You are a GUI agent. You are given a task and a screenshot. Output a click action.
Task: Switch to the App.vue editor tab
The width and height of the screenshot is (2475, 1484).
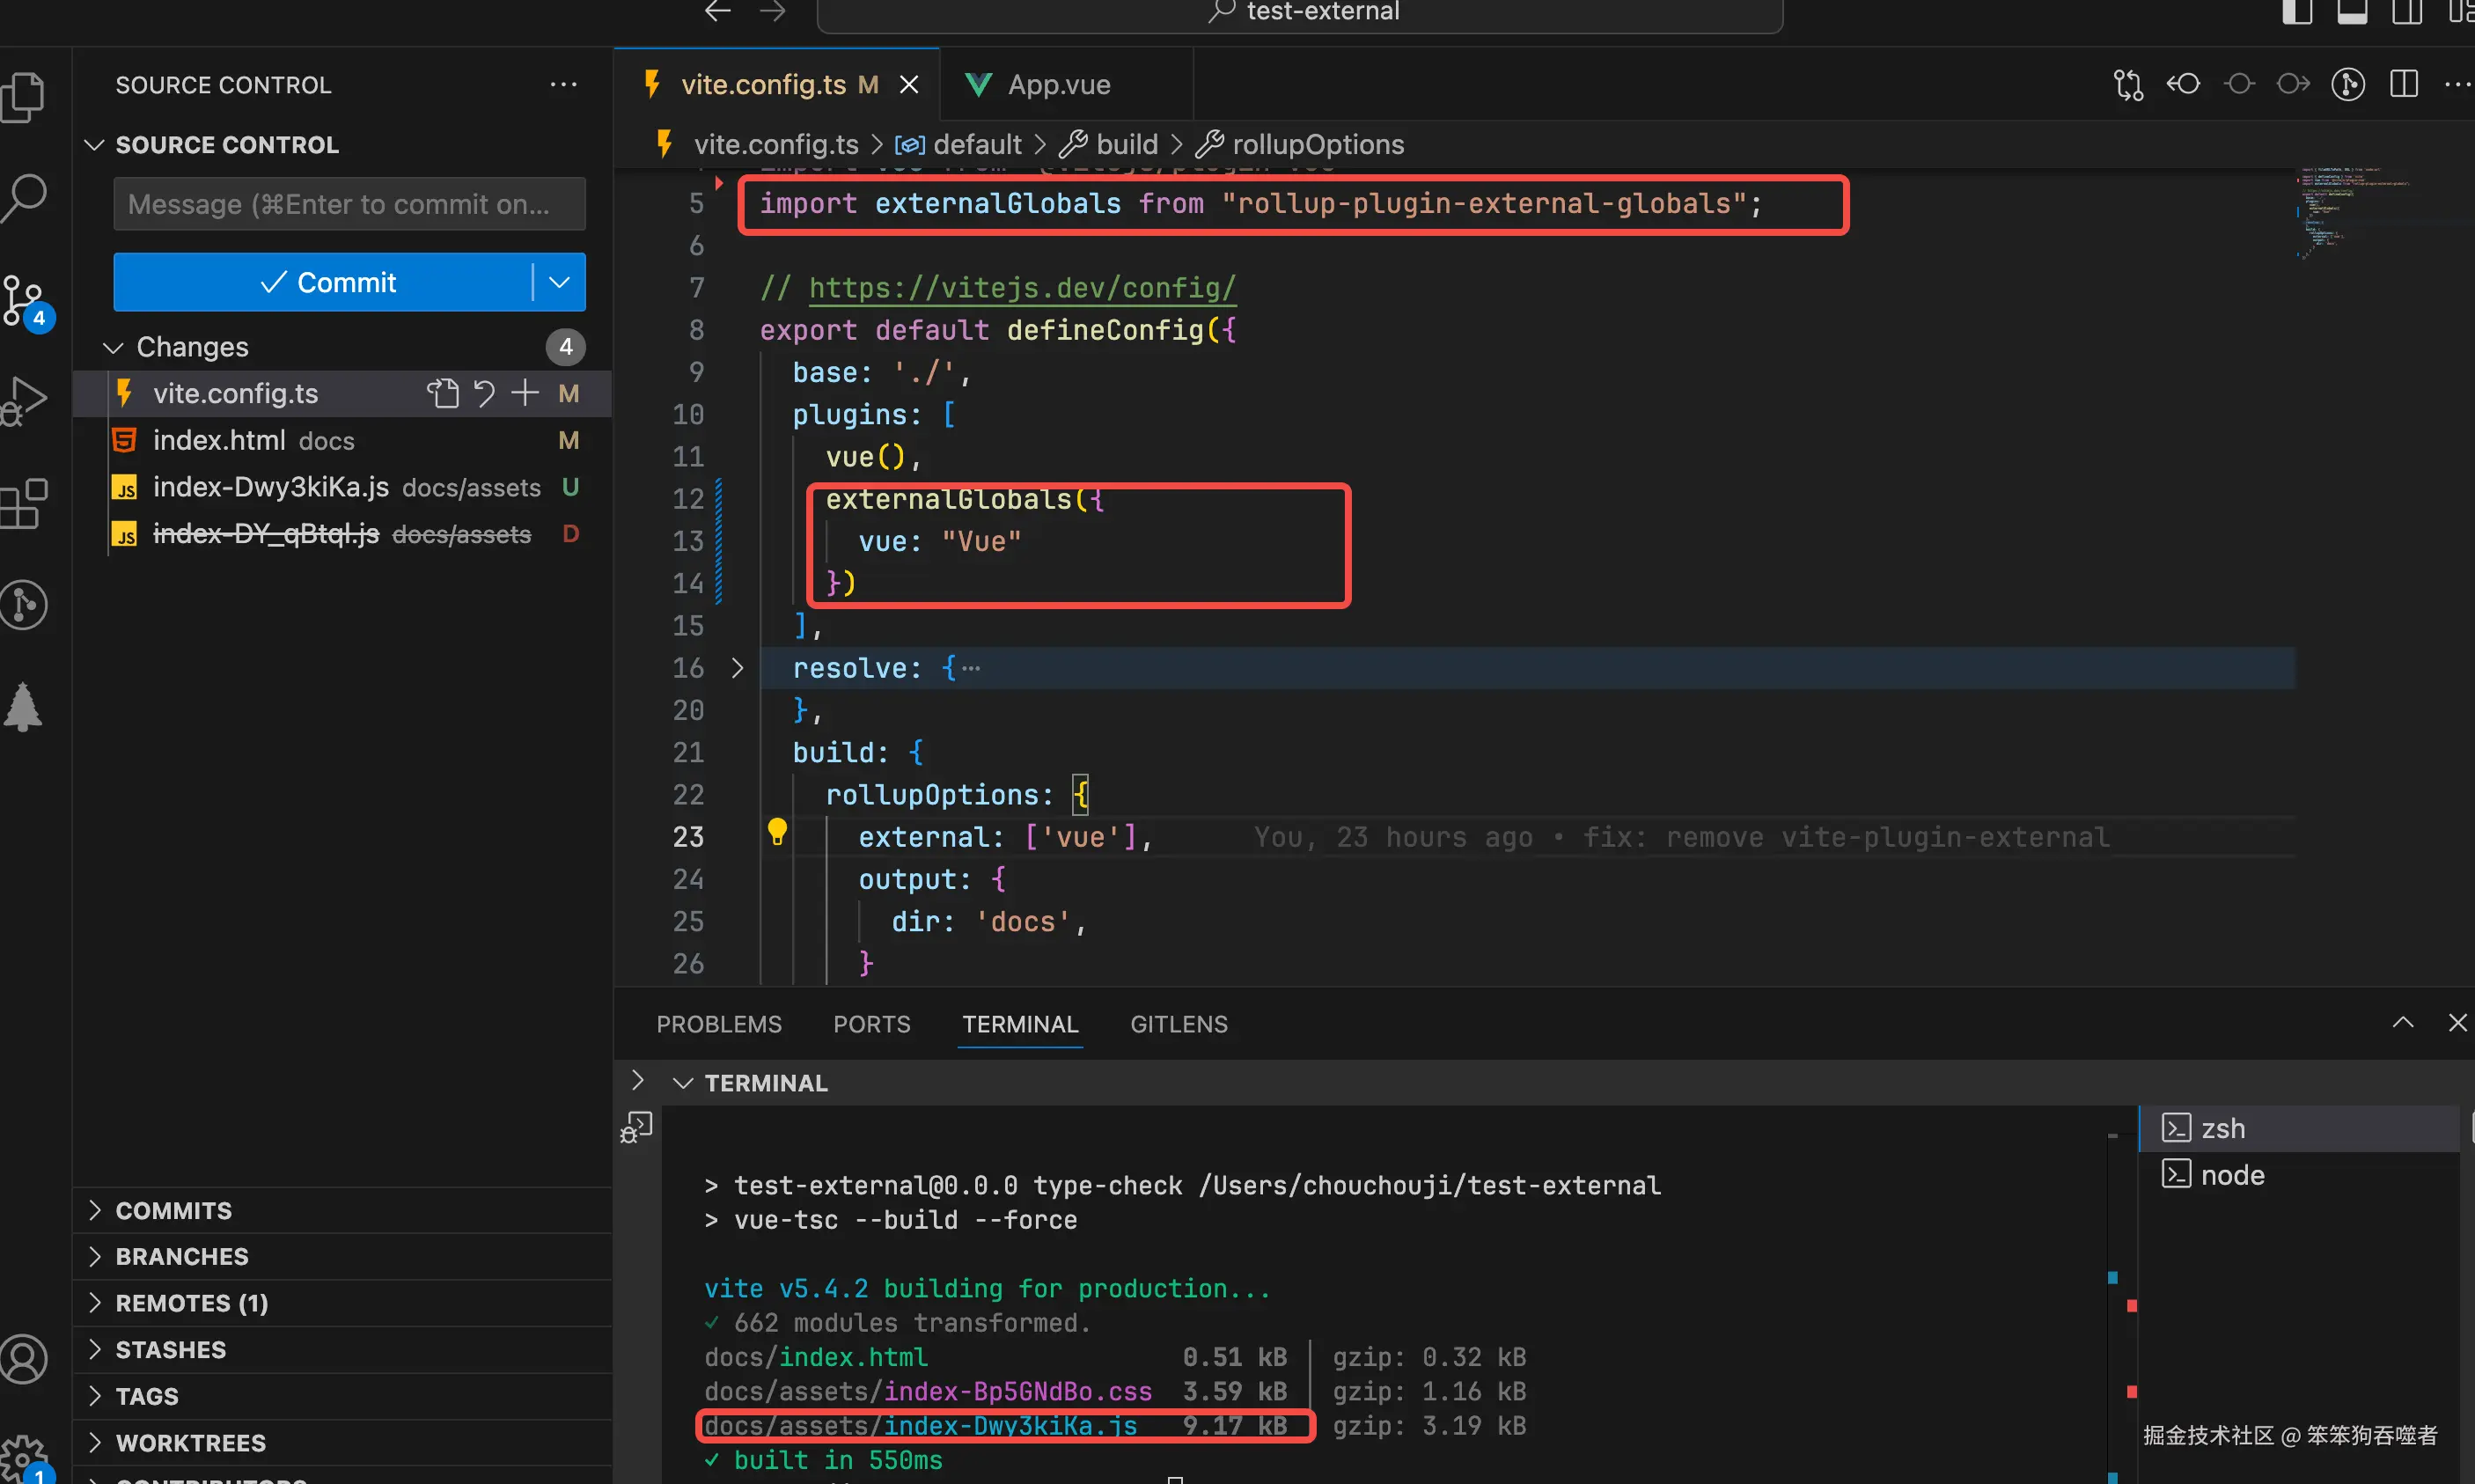[x=1058, y=85]
